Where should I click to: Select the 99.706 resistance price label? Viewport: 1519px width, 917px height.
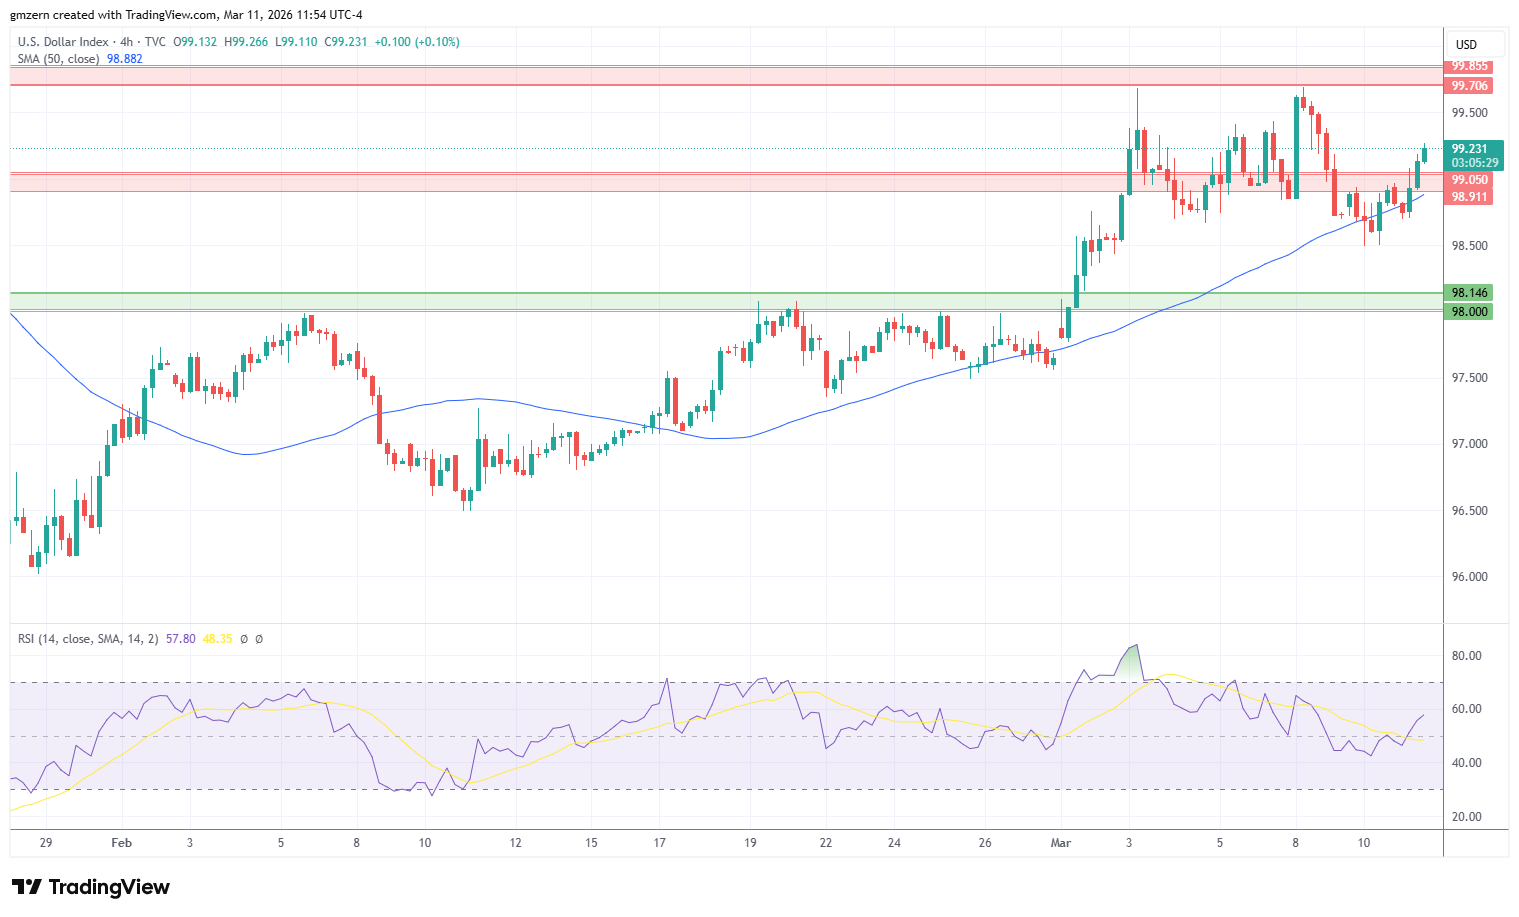point(1470,86)
